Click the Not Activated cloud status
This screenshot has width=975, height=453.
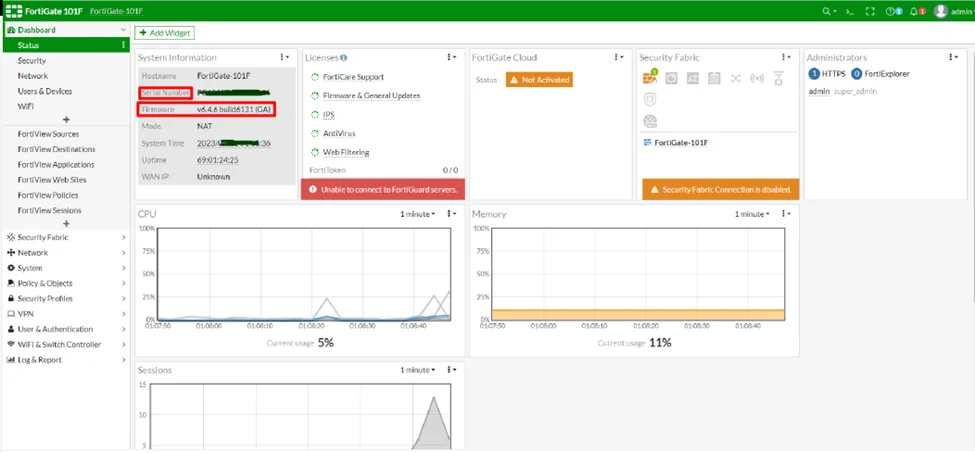click(x=538, y=80)
